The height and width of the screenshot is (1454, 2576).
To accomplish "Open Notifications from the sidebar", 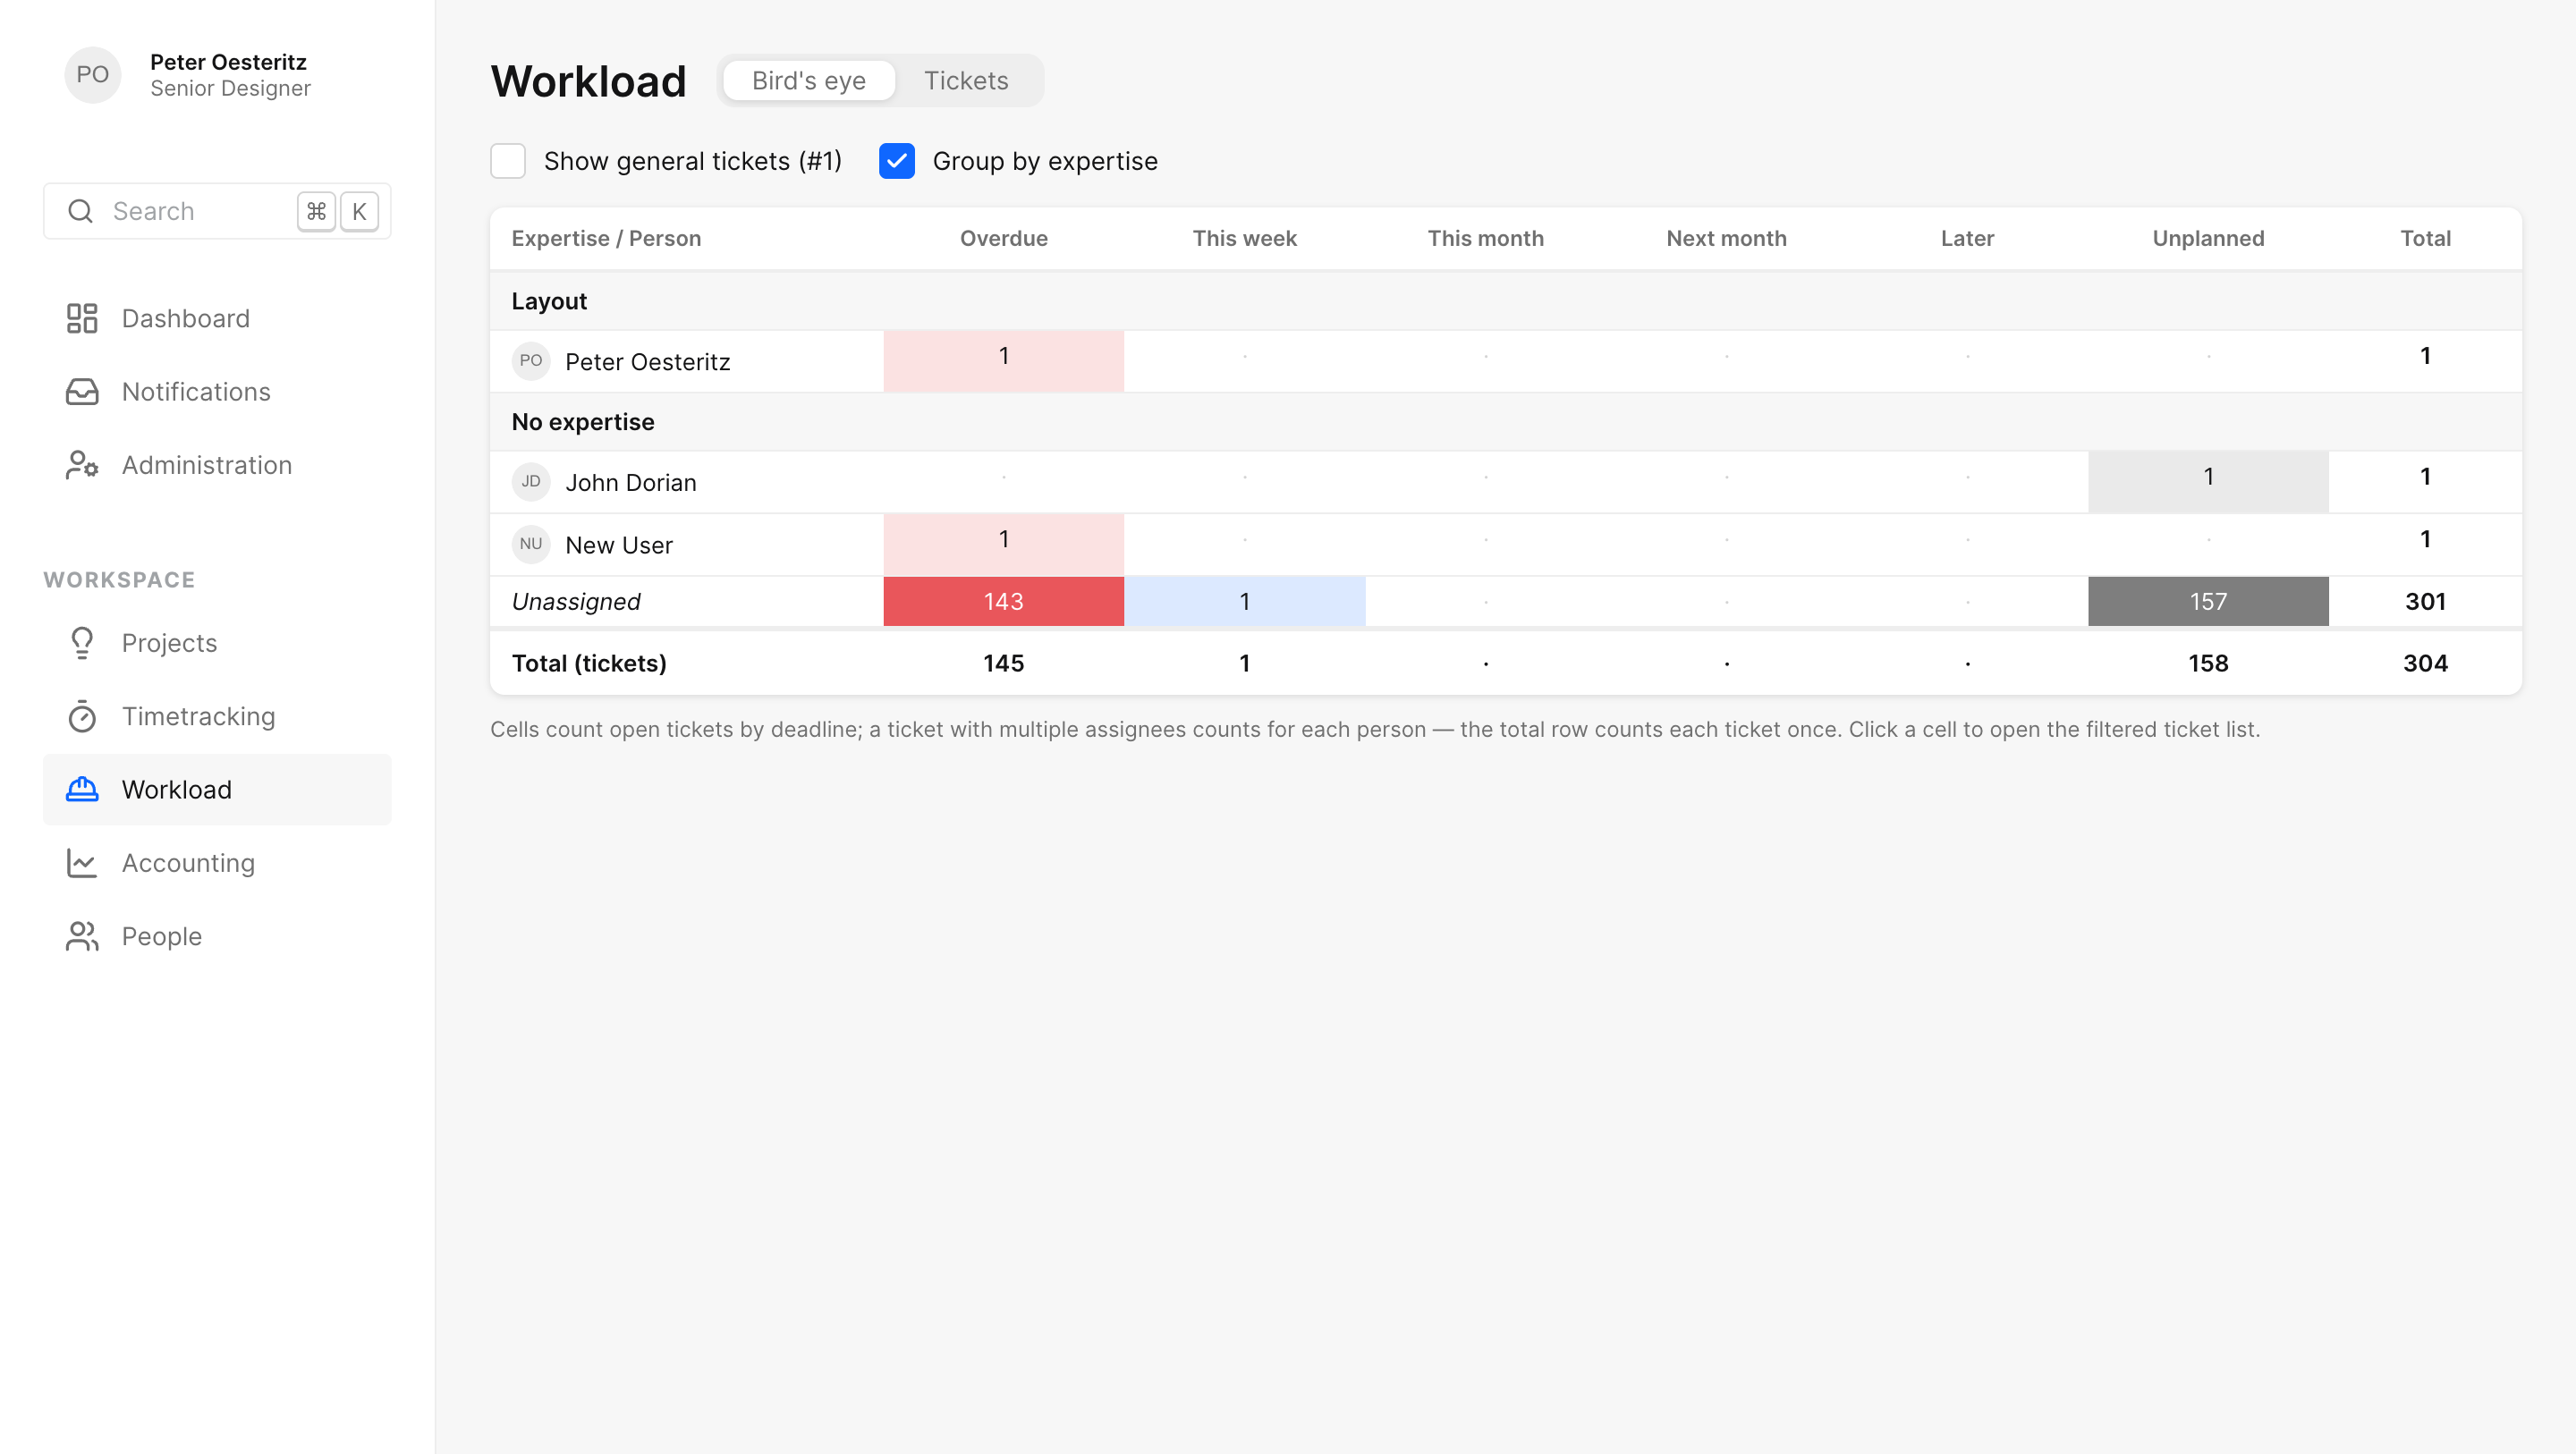I will click(217, 392).
